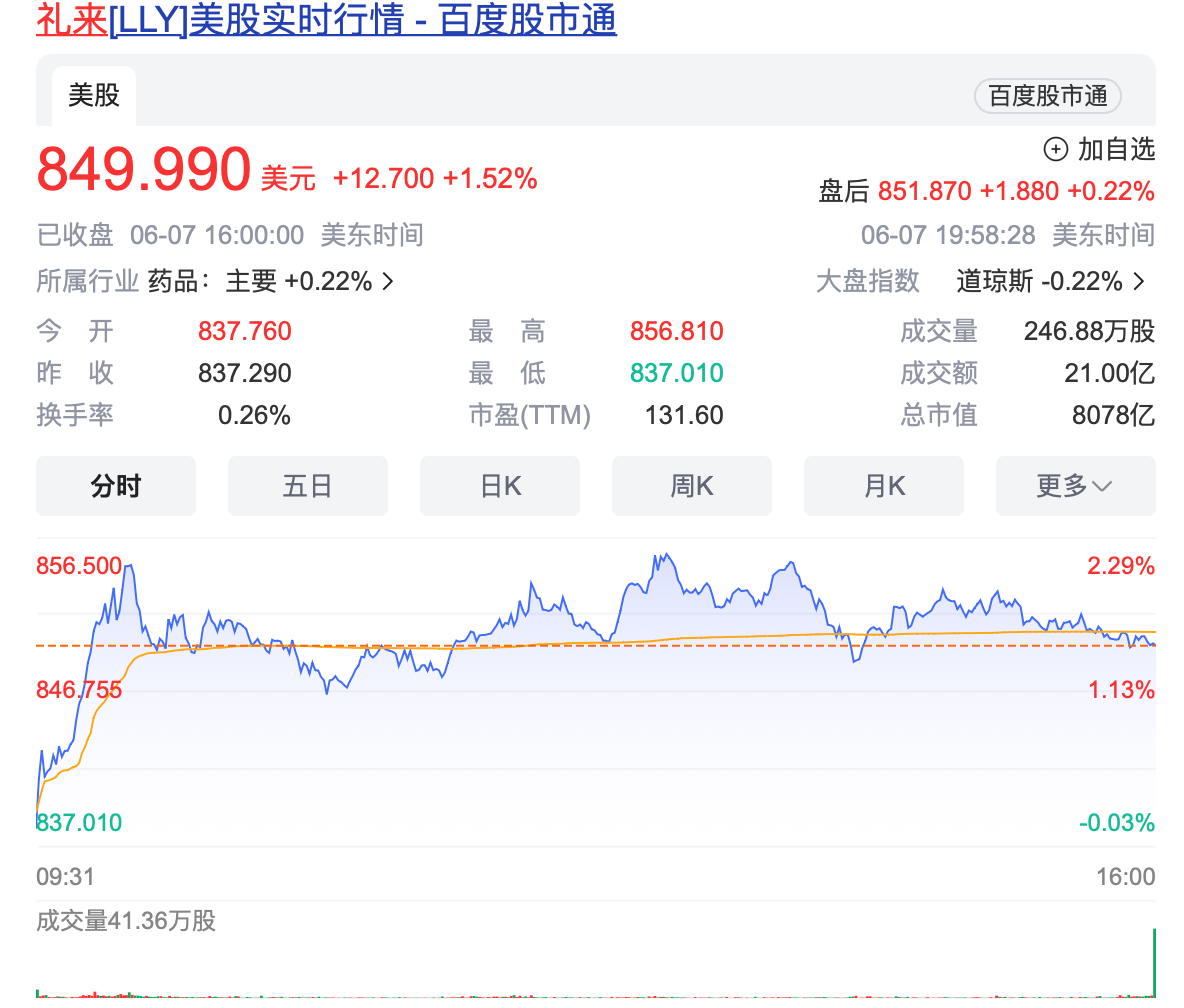Click the 成交额 value 21.00亿
The height and width of the screenshot is (1008, 1184).
[x=1109, y=373]
